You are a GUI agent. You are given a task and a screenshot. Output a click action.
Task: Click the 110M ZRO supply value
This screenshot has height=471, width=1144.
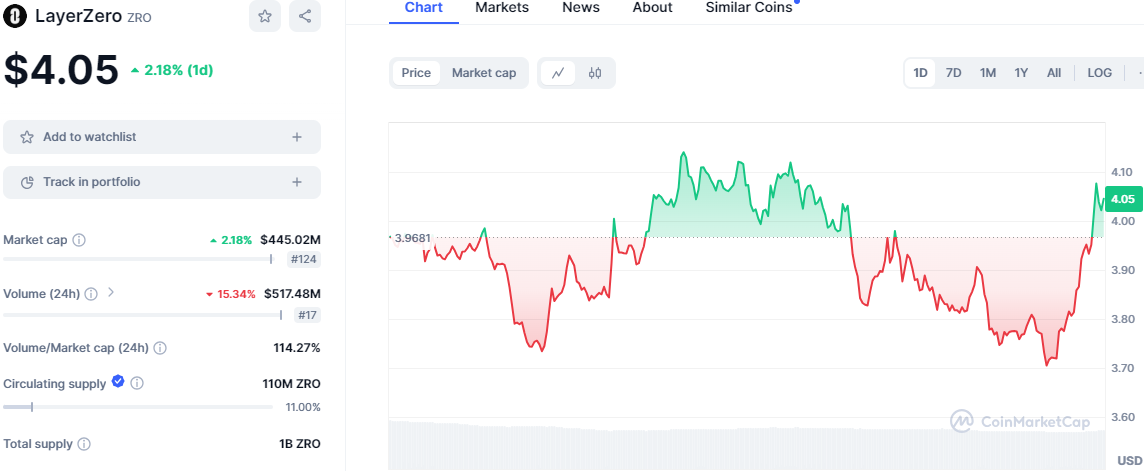point(291,384)
